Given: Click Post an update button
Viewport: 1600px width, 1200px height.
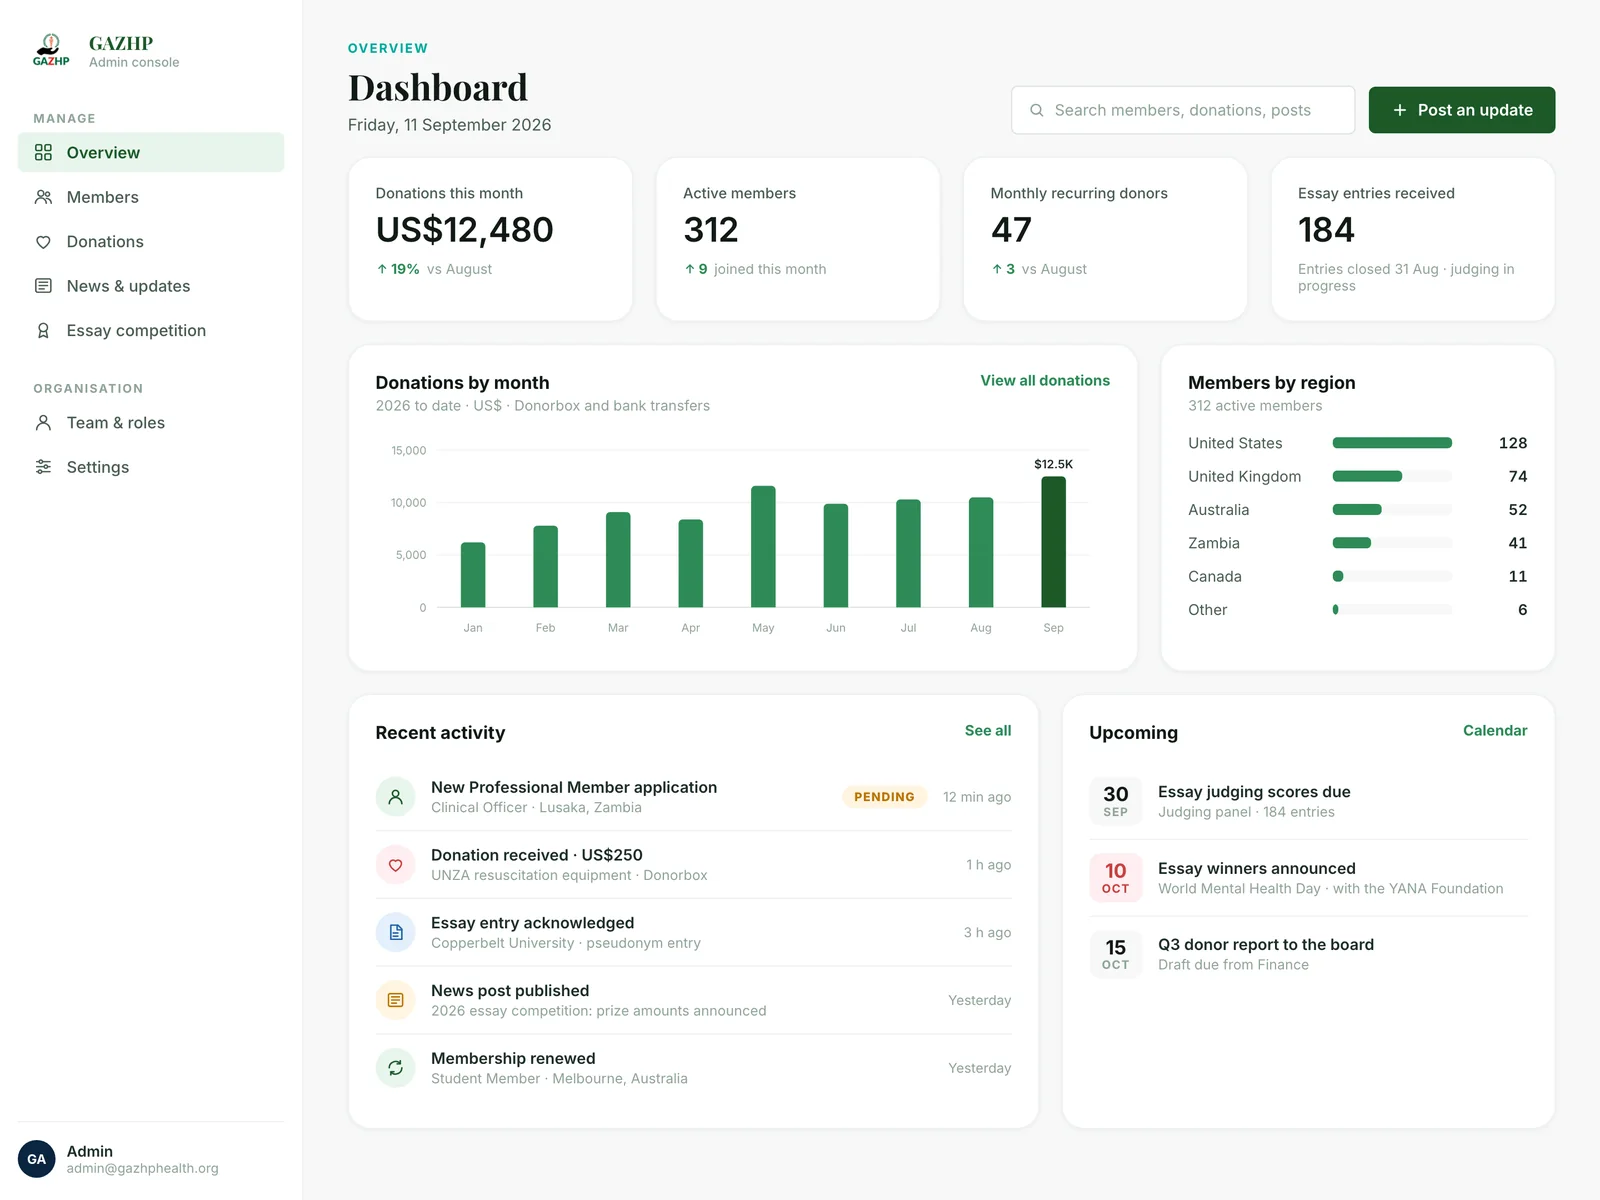Looking at the screenshot, I should [1462, 110].
